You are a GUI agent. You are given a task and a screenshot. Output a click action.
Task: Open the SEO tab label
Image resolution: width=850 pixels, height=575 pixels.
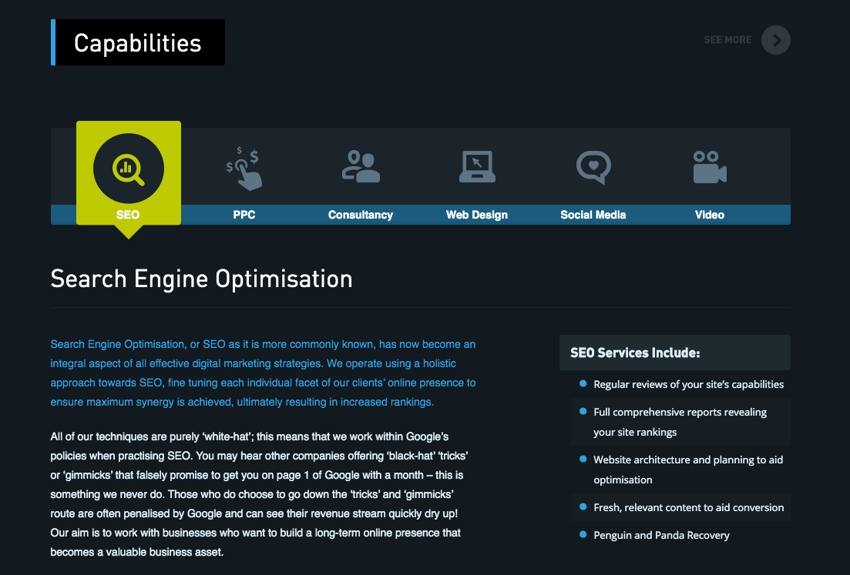[x=128, y=215]
